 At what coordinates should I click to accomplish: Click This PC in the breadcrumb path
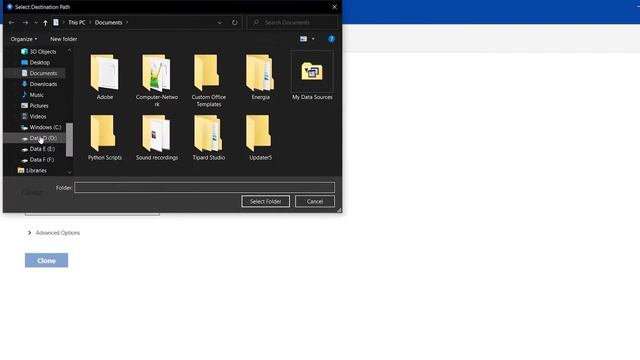77,22
